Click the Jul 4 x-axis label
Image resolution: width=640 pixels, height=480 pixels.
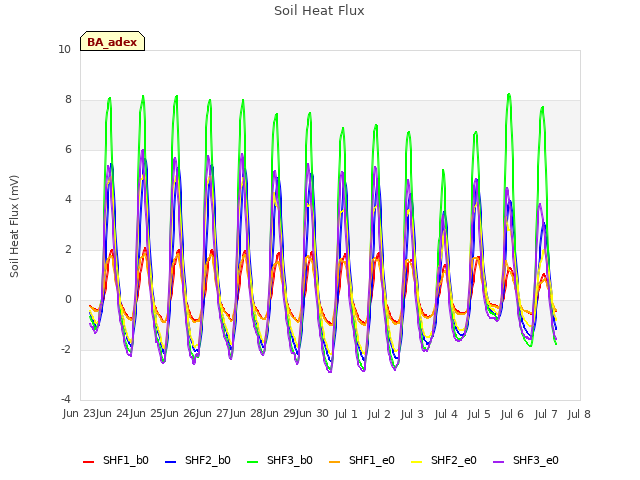[446, 414]
